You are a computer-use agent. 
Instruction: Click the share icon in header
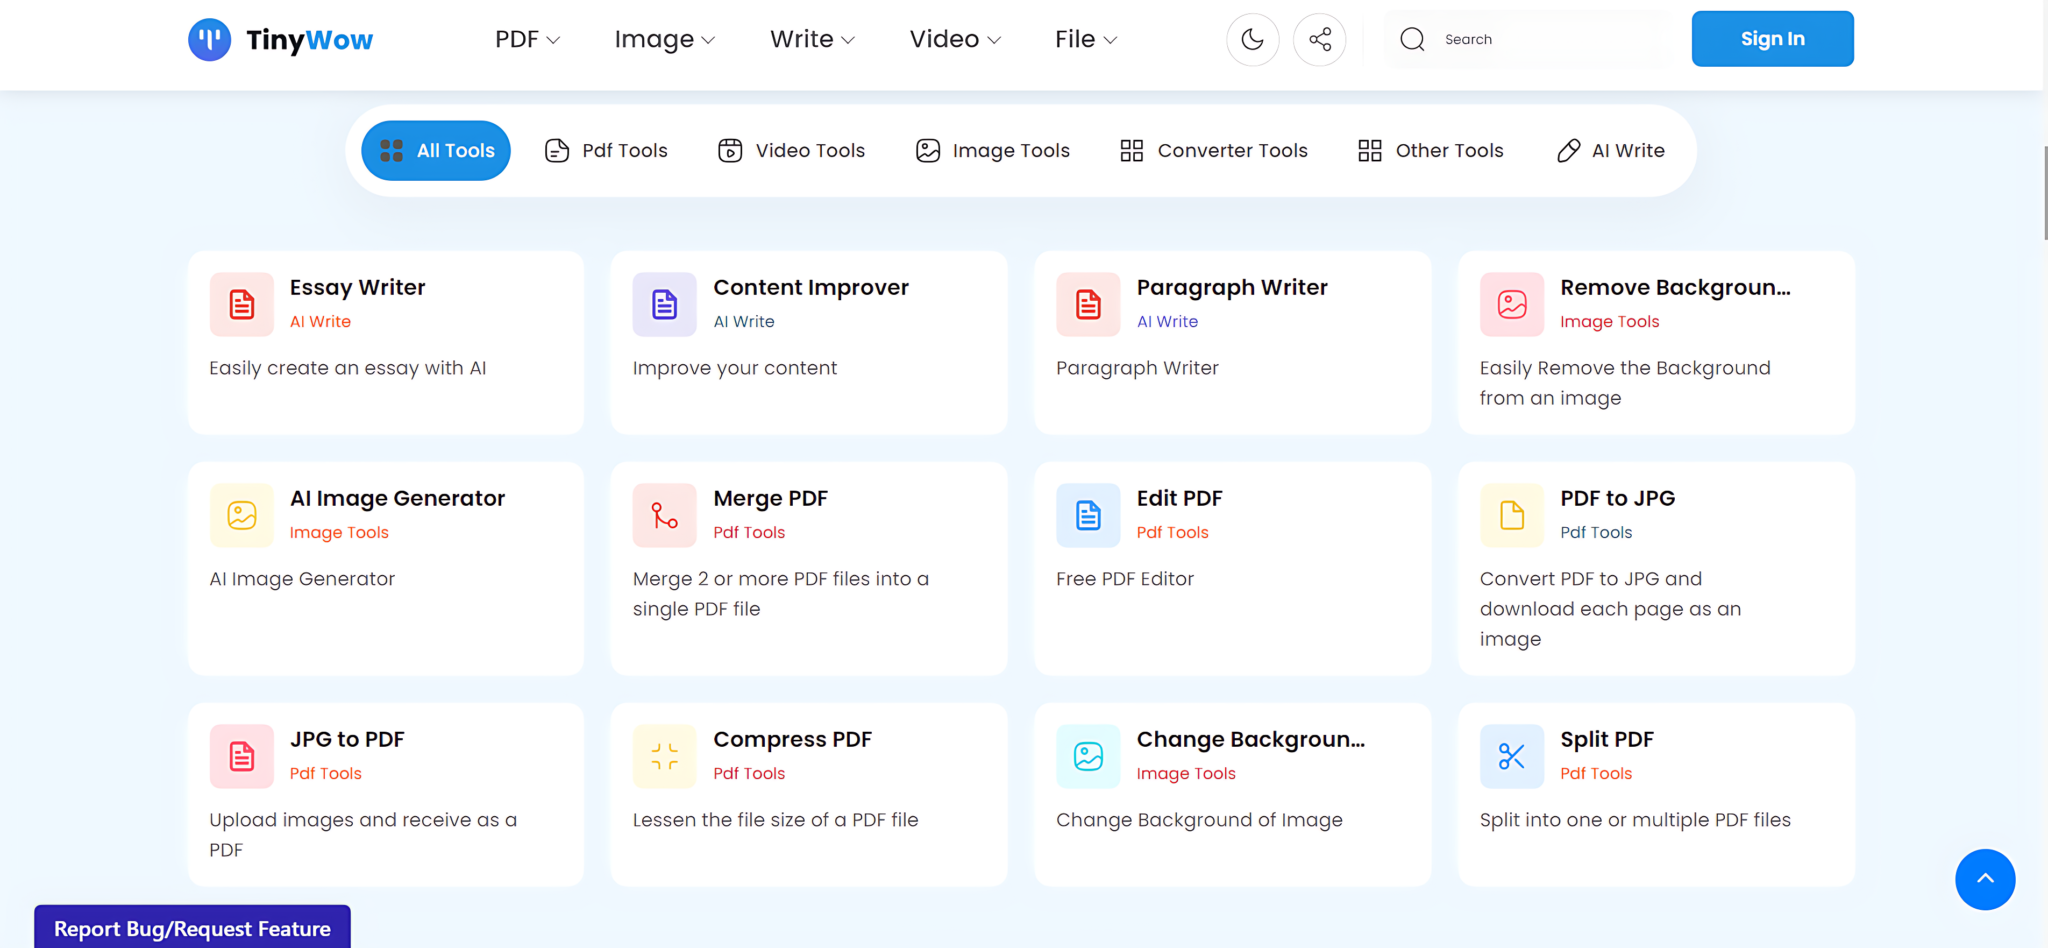1319,40
